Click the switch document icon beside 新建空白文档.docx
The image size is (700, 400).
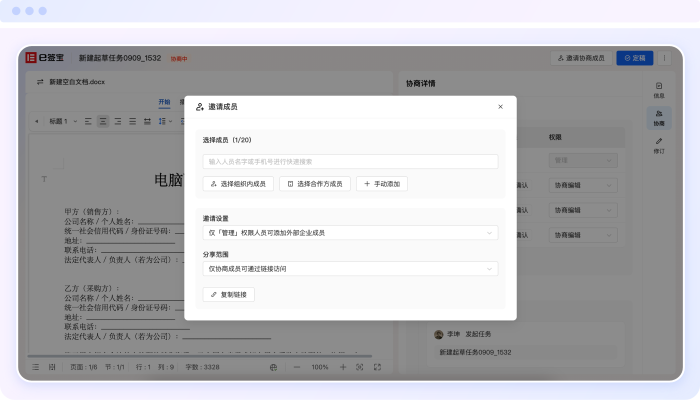tap(39, 82)
